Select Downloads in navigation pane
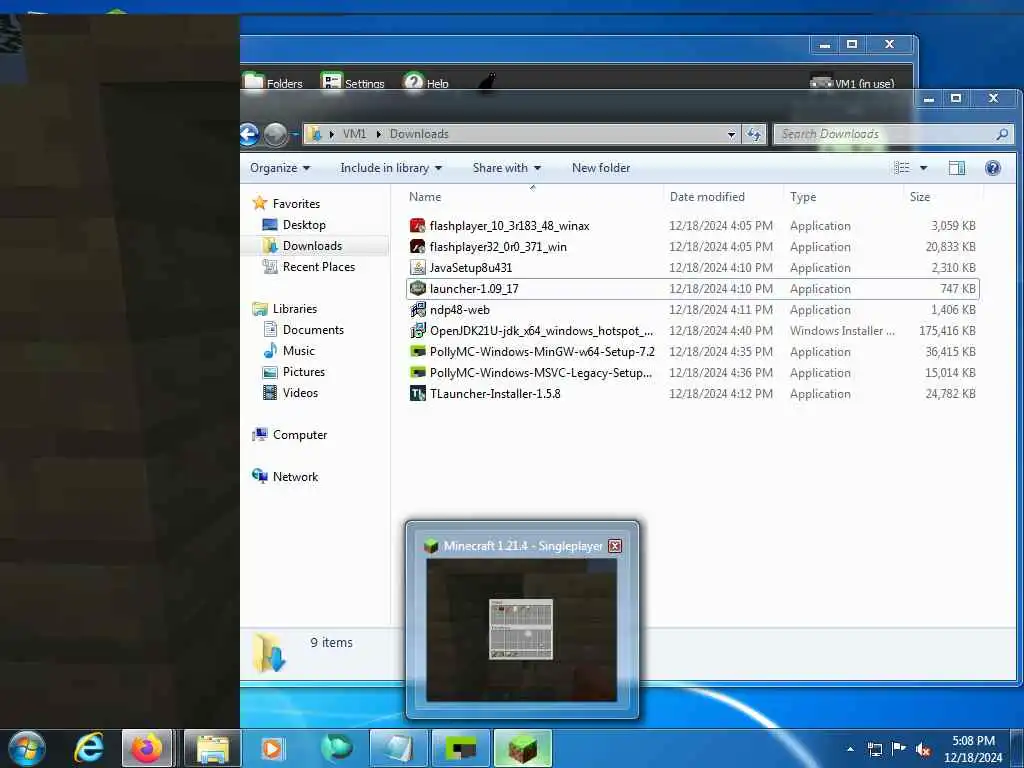Viewport: 1024px width, 768px height. tap(312, 246)
